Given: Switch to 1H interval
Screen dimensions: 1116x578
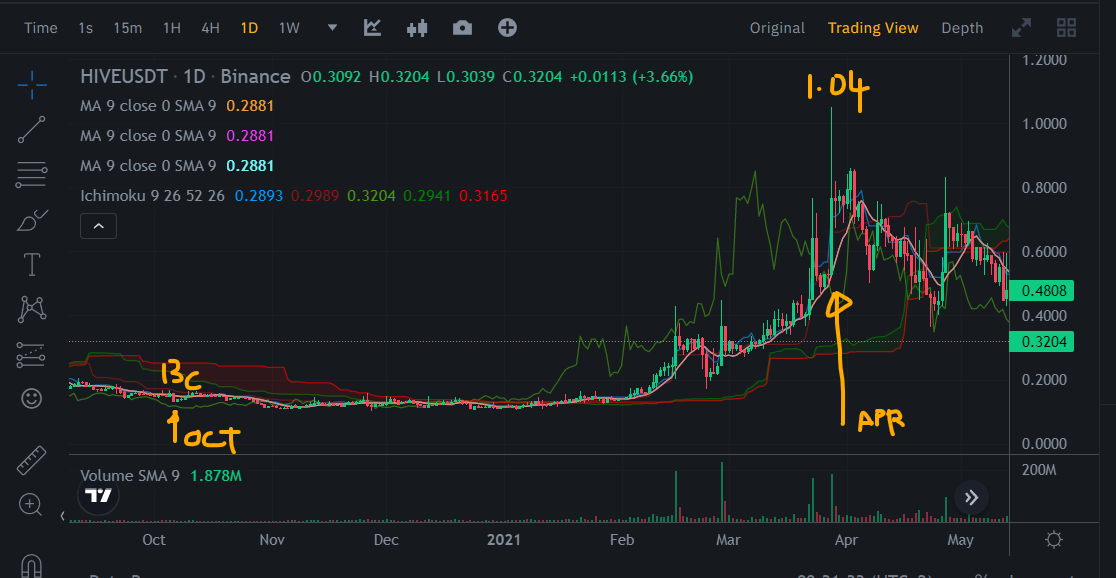Looking at the screenshot, I should tap(172, 28).
